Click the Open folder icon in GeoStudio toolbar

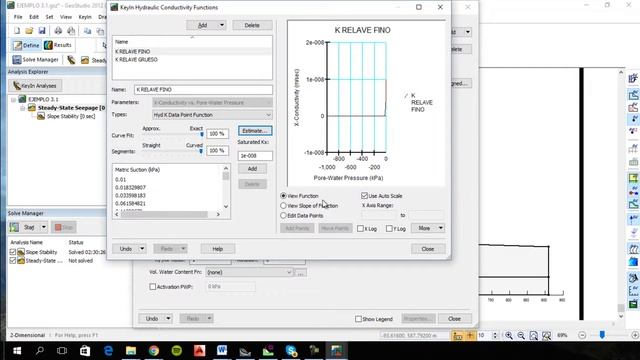[x=29, y=31]
